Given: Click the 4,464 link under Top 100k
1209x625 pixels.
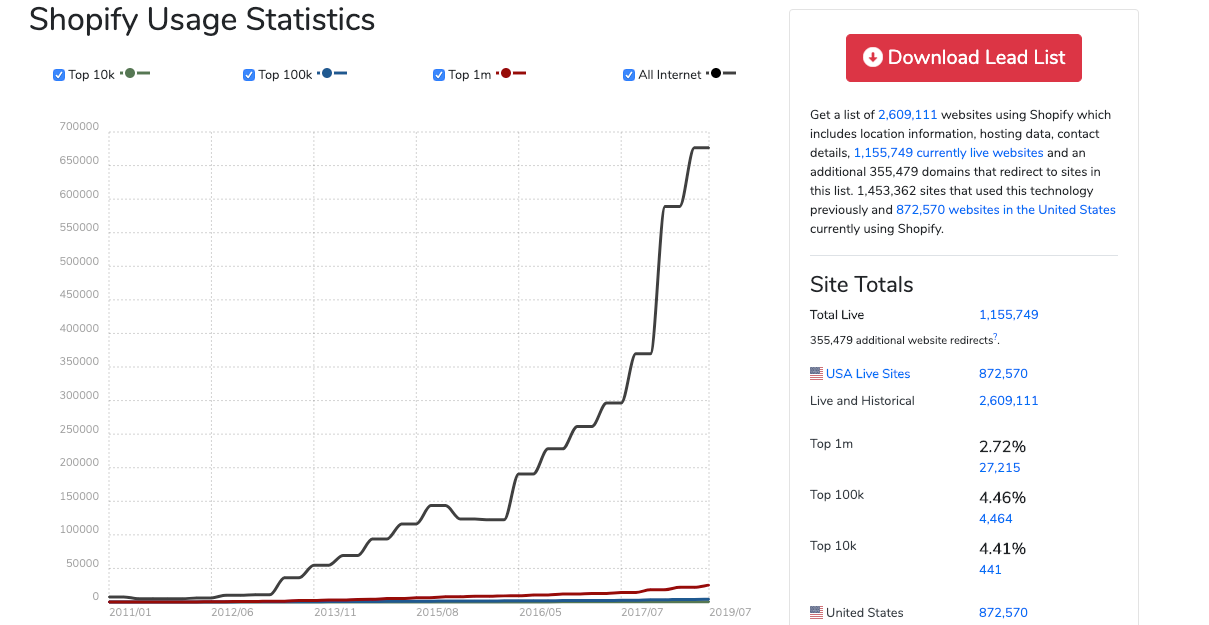Looking at the screenshot, I should tap(996, 518).
